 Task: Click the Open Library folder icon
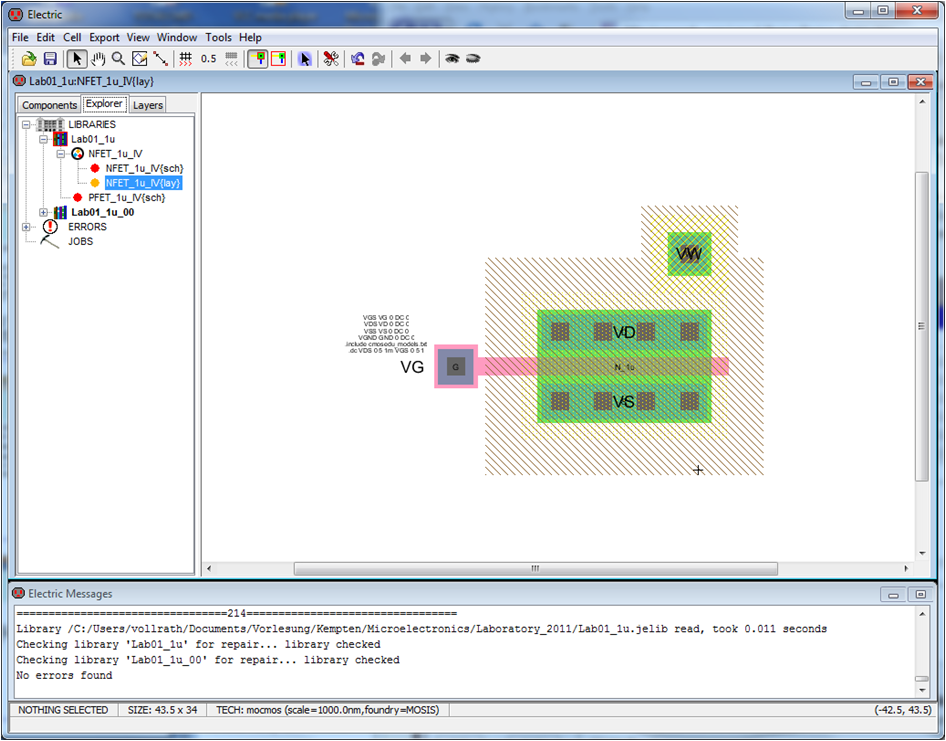click(x=30, y=59)
